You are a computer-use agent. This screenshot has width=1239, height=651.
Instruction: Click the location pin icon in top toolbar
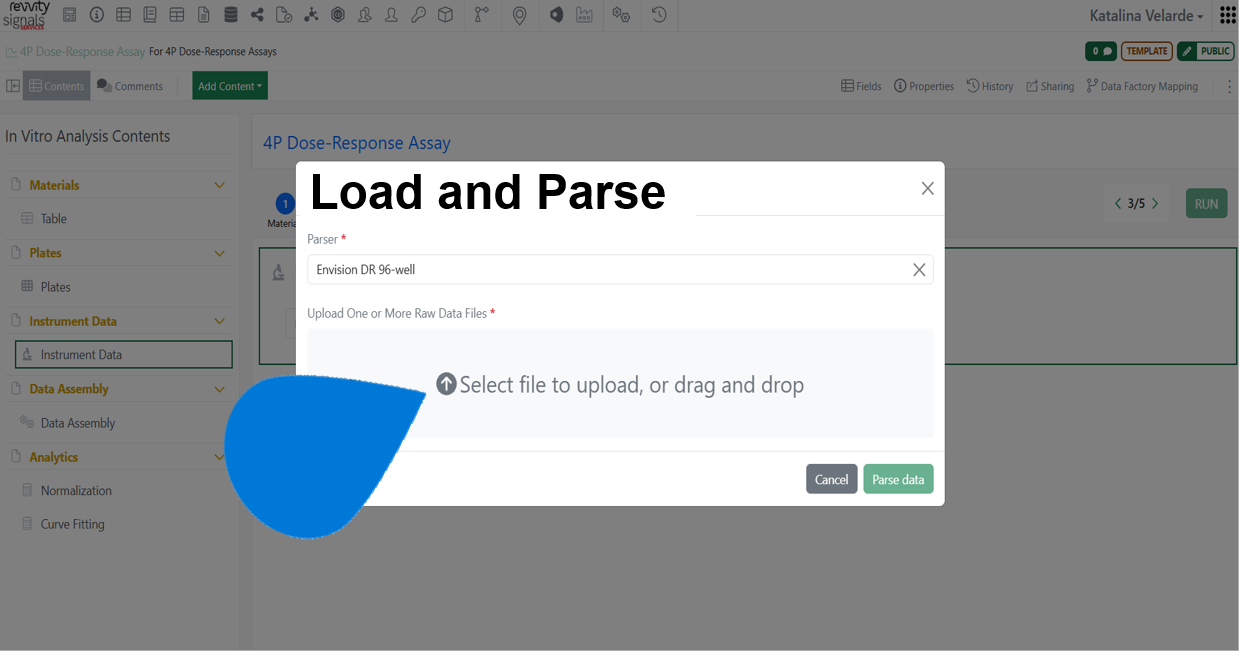(519, 15)
